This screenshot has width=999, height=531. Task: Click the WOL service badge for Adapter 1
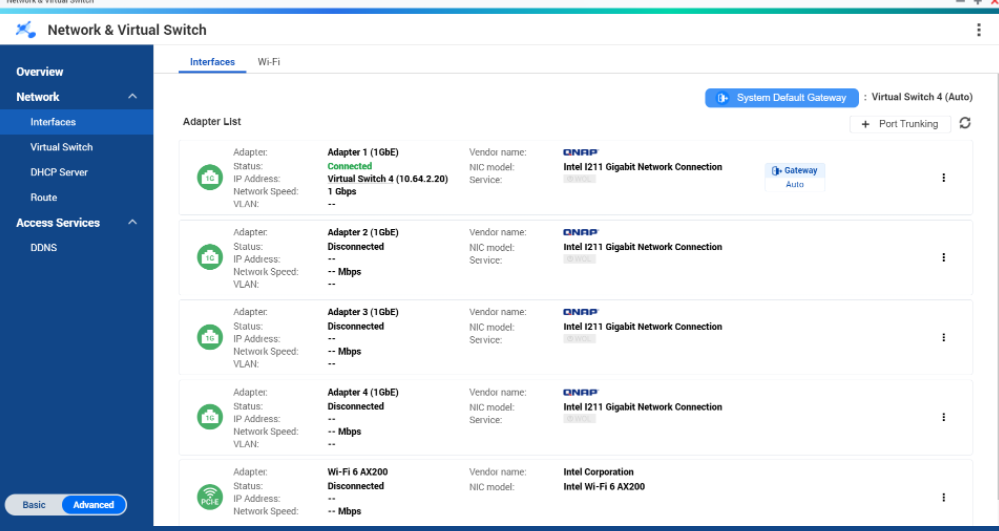coord(579,179)
